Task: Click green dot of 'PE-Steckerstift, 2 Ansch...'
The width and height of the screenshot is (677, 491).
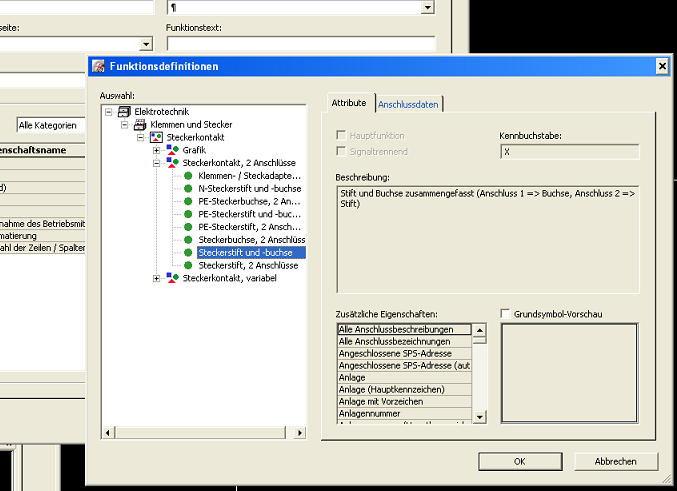Action: [x=188, y=227]
